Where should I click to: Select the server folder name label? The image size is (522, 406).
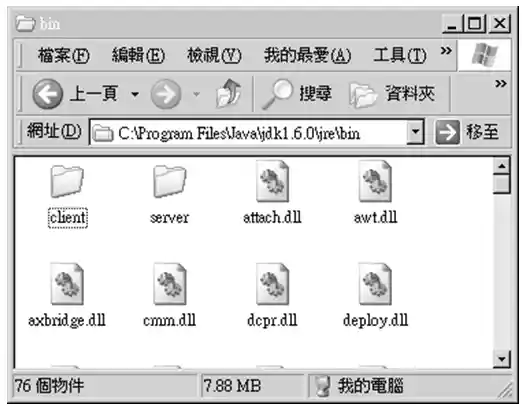tap(170, 218)
